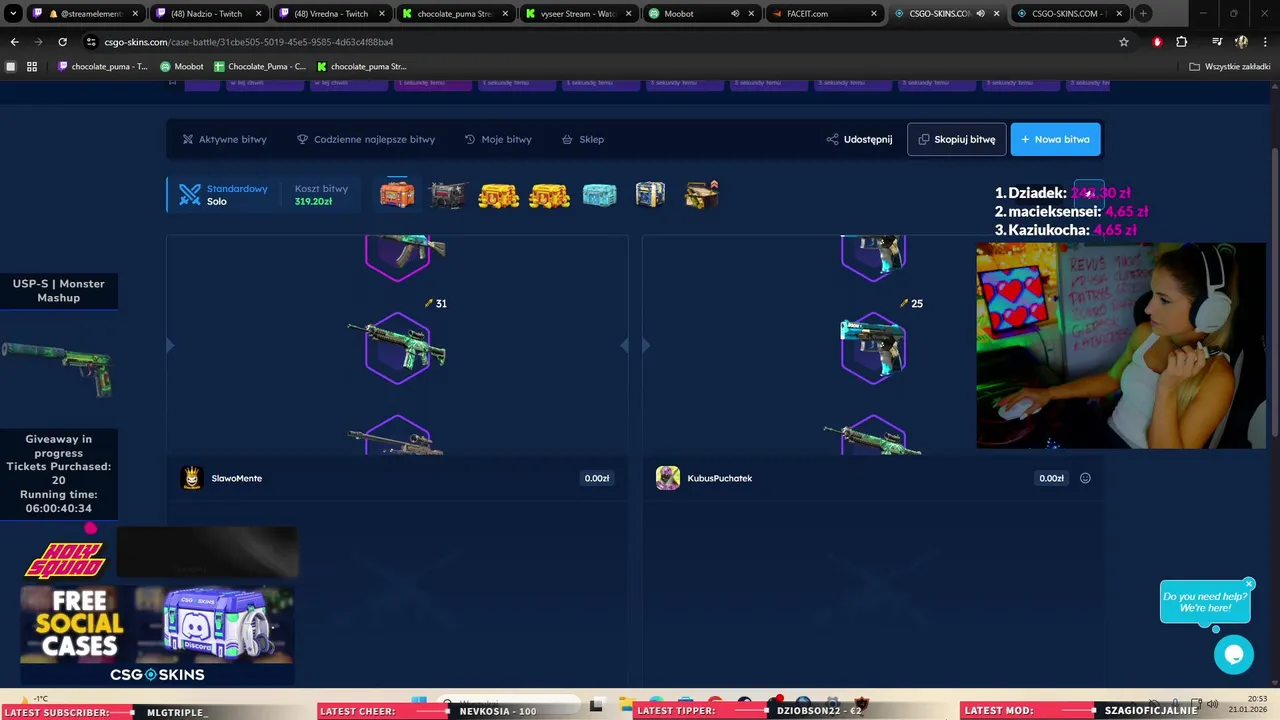Choose the last wooden chest case icon
Image resolution: width=1280 pixels, height=720 pixels.
tap(701, 194)
